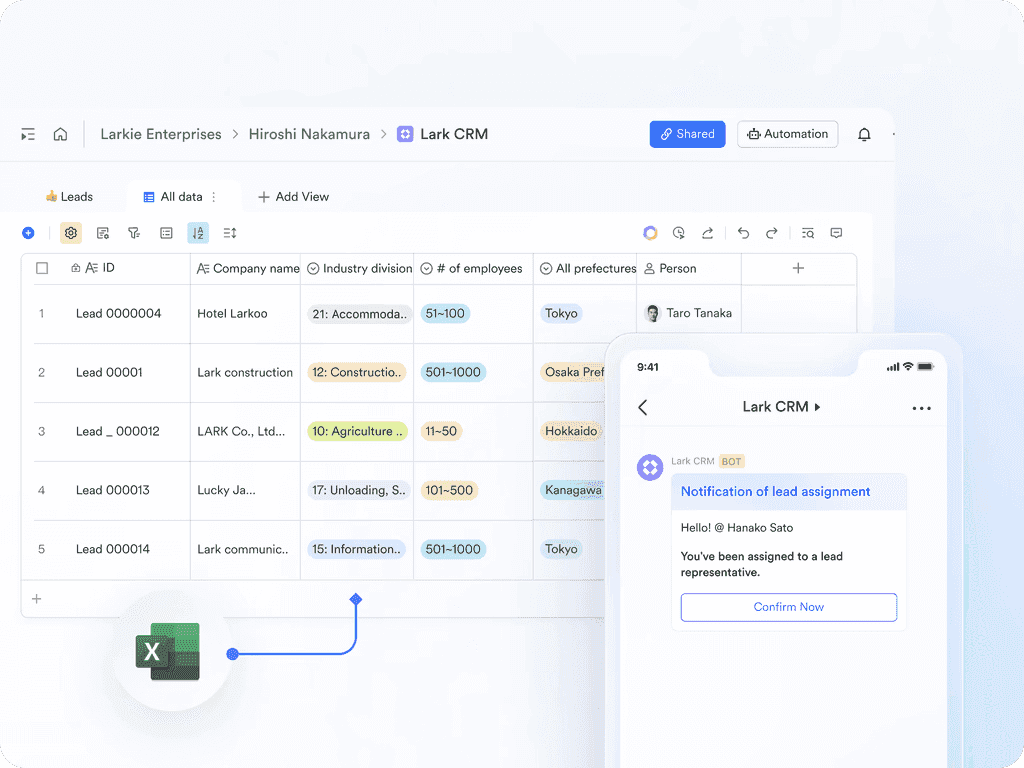Click the A-Z sort icon
1024x768 pixels.
click(x=198, y=232)
